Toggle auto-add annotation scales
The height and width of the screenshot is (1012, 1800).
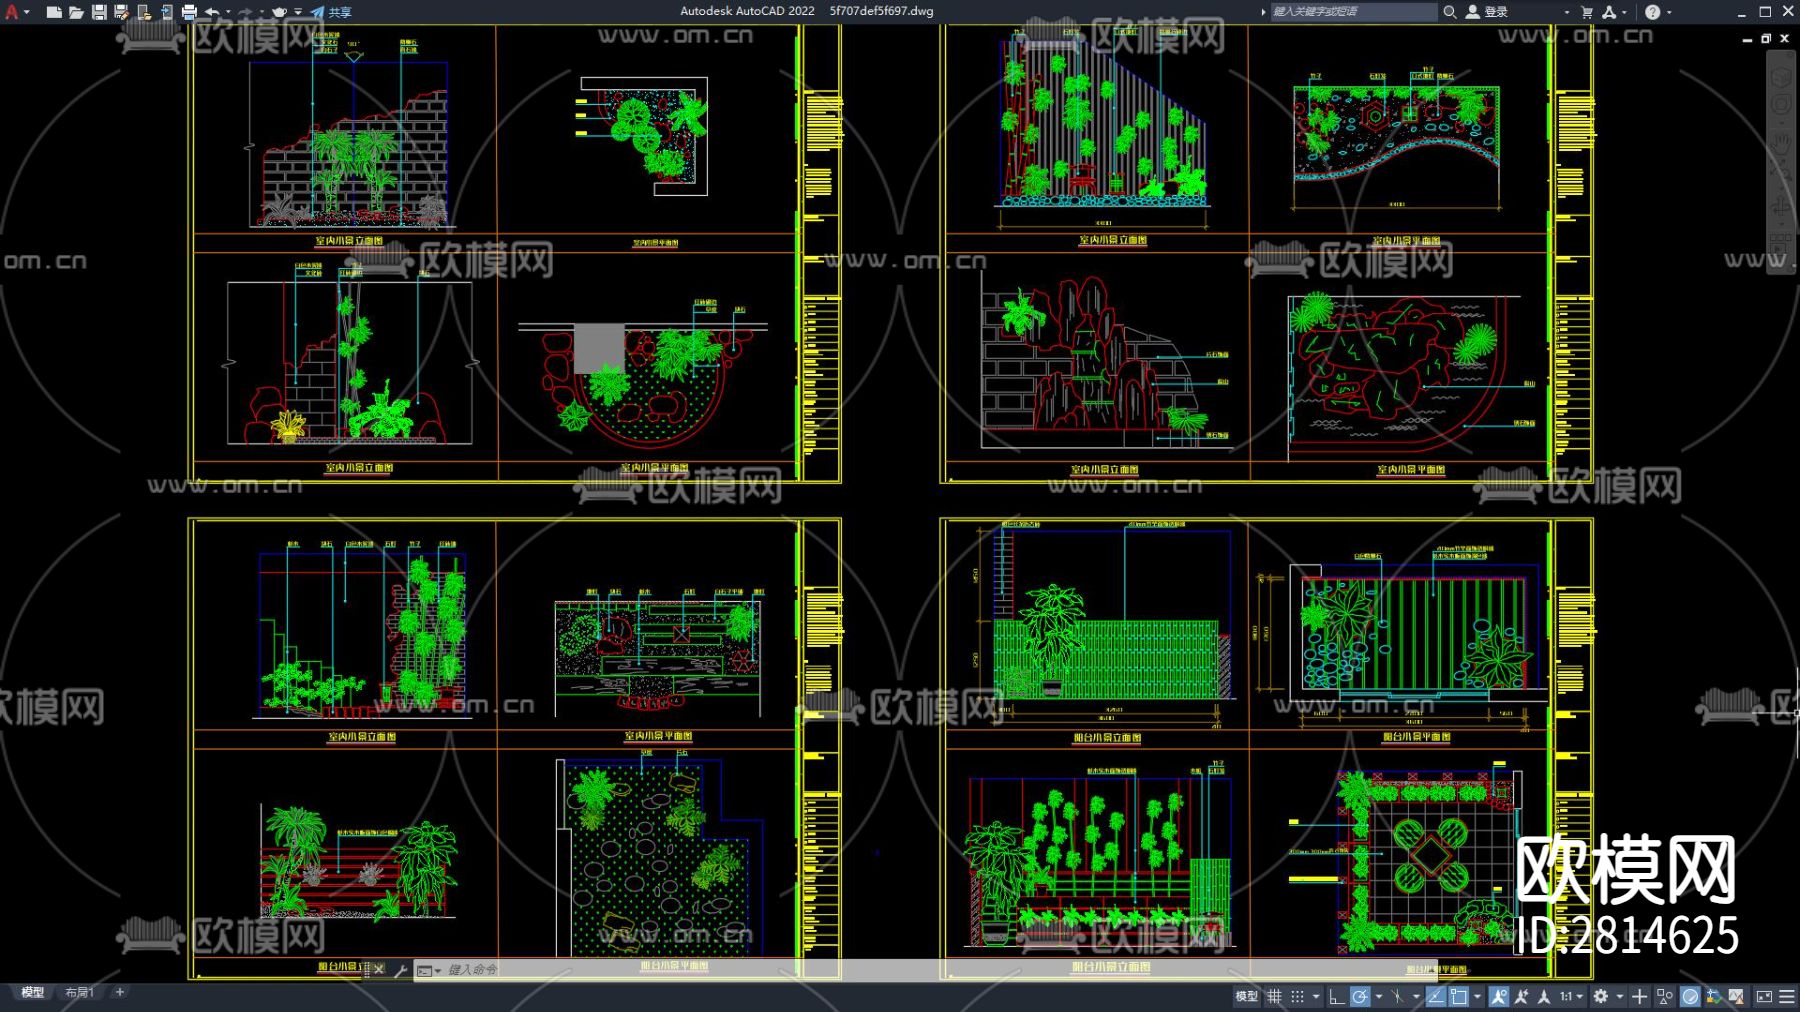tap(1522, 997)
